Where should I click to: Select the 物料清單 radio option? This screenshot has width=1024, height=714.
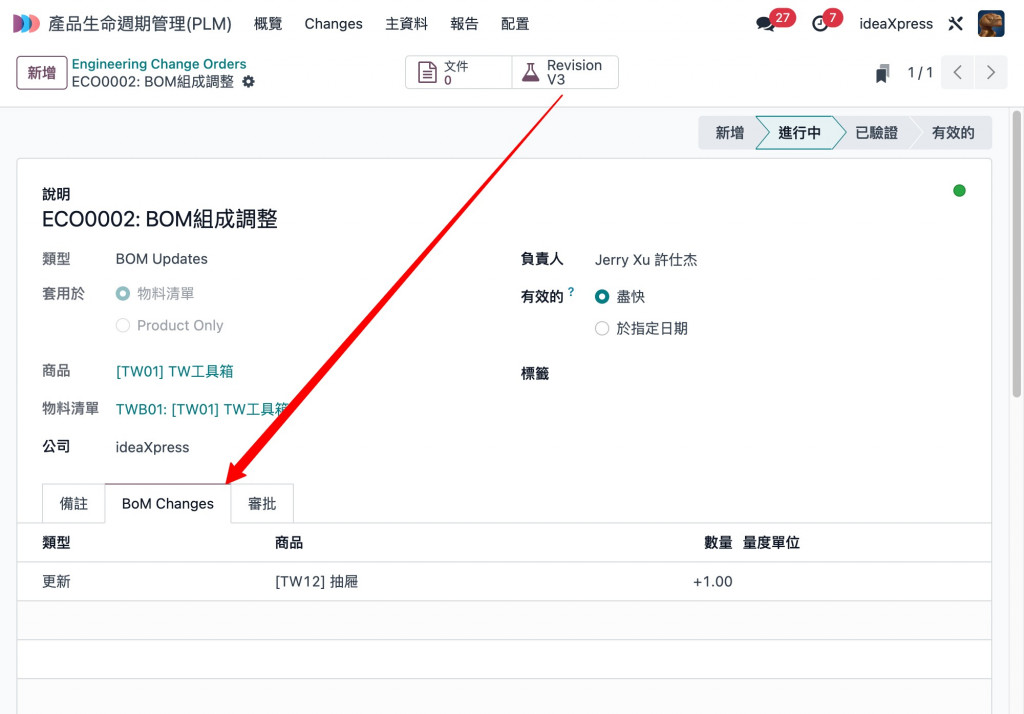click(123, 294)
